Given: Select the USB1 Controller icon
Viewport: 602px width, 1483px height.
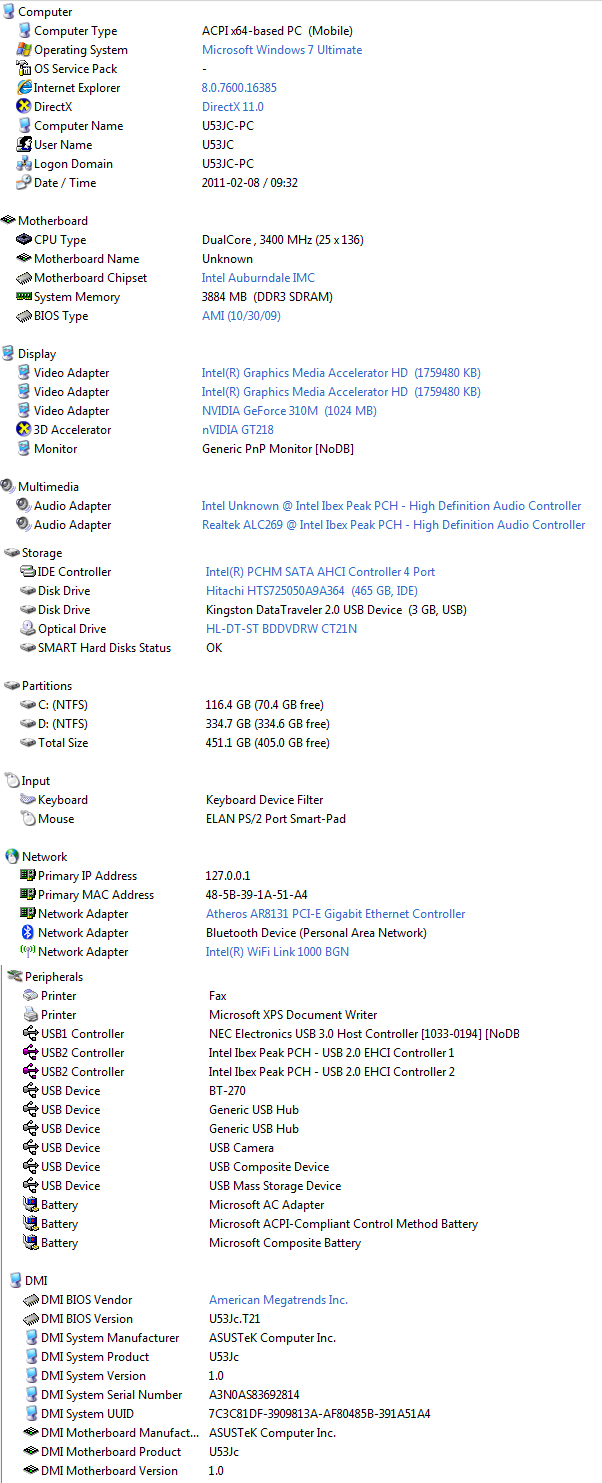Looking at the screenshot, I should coord(31,1034).
